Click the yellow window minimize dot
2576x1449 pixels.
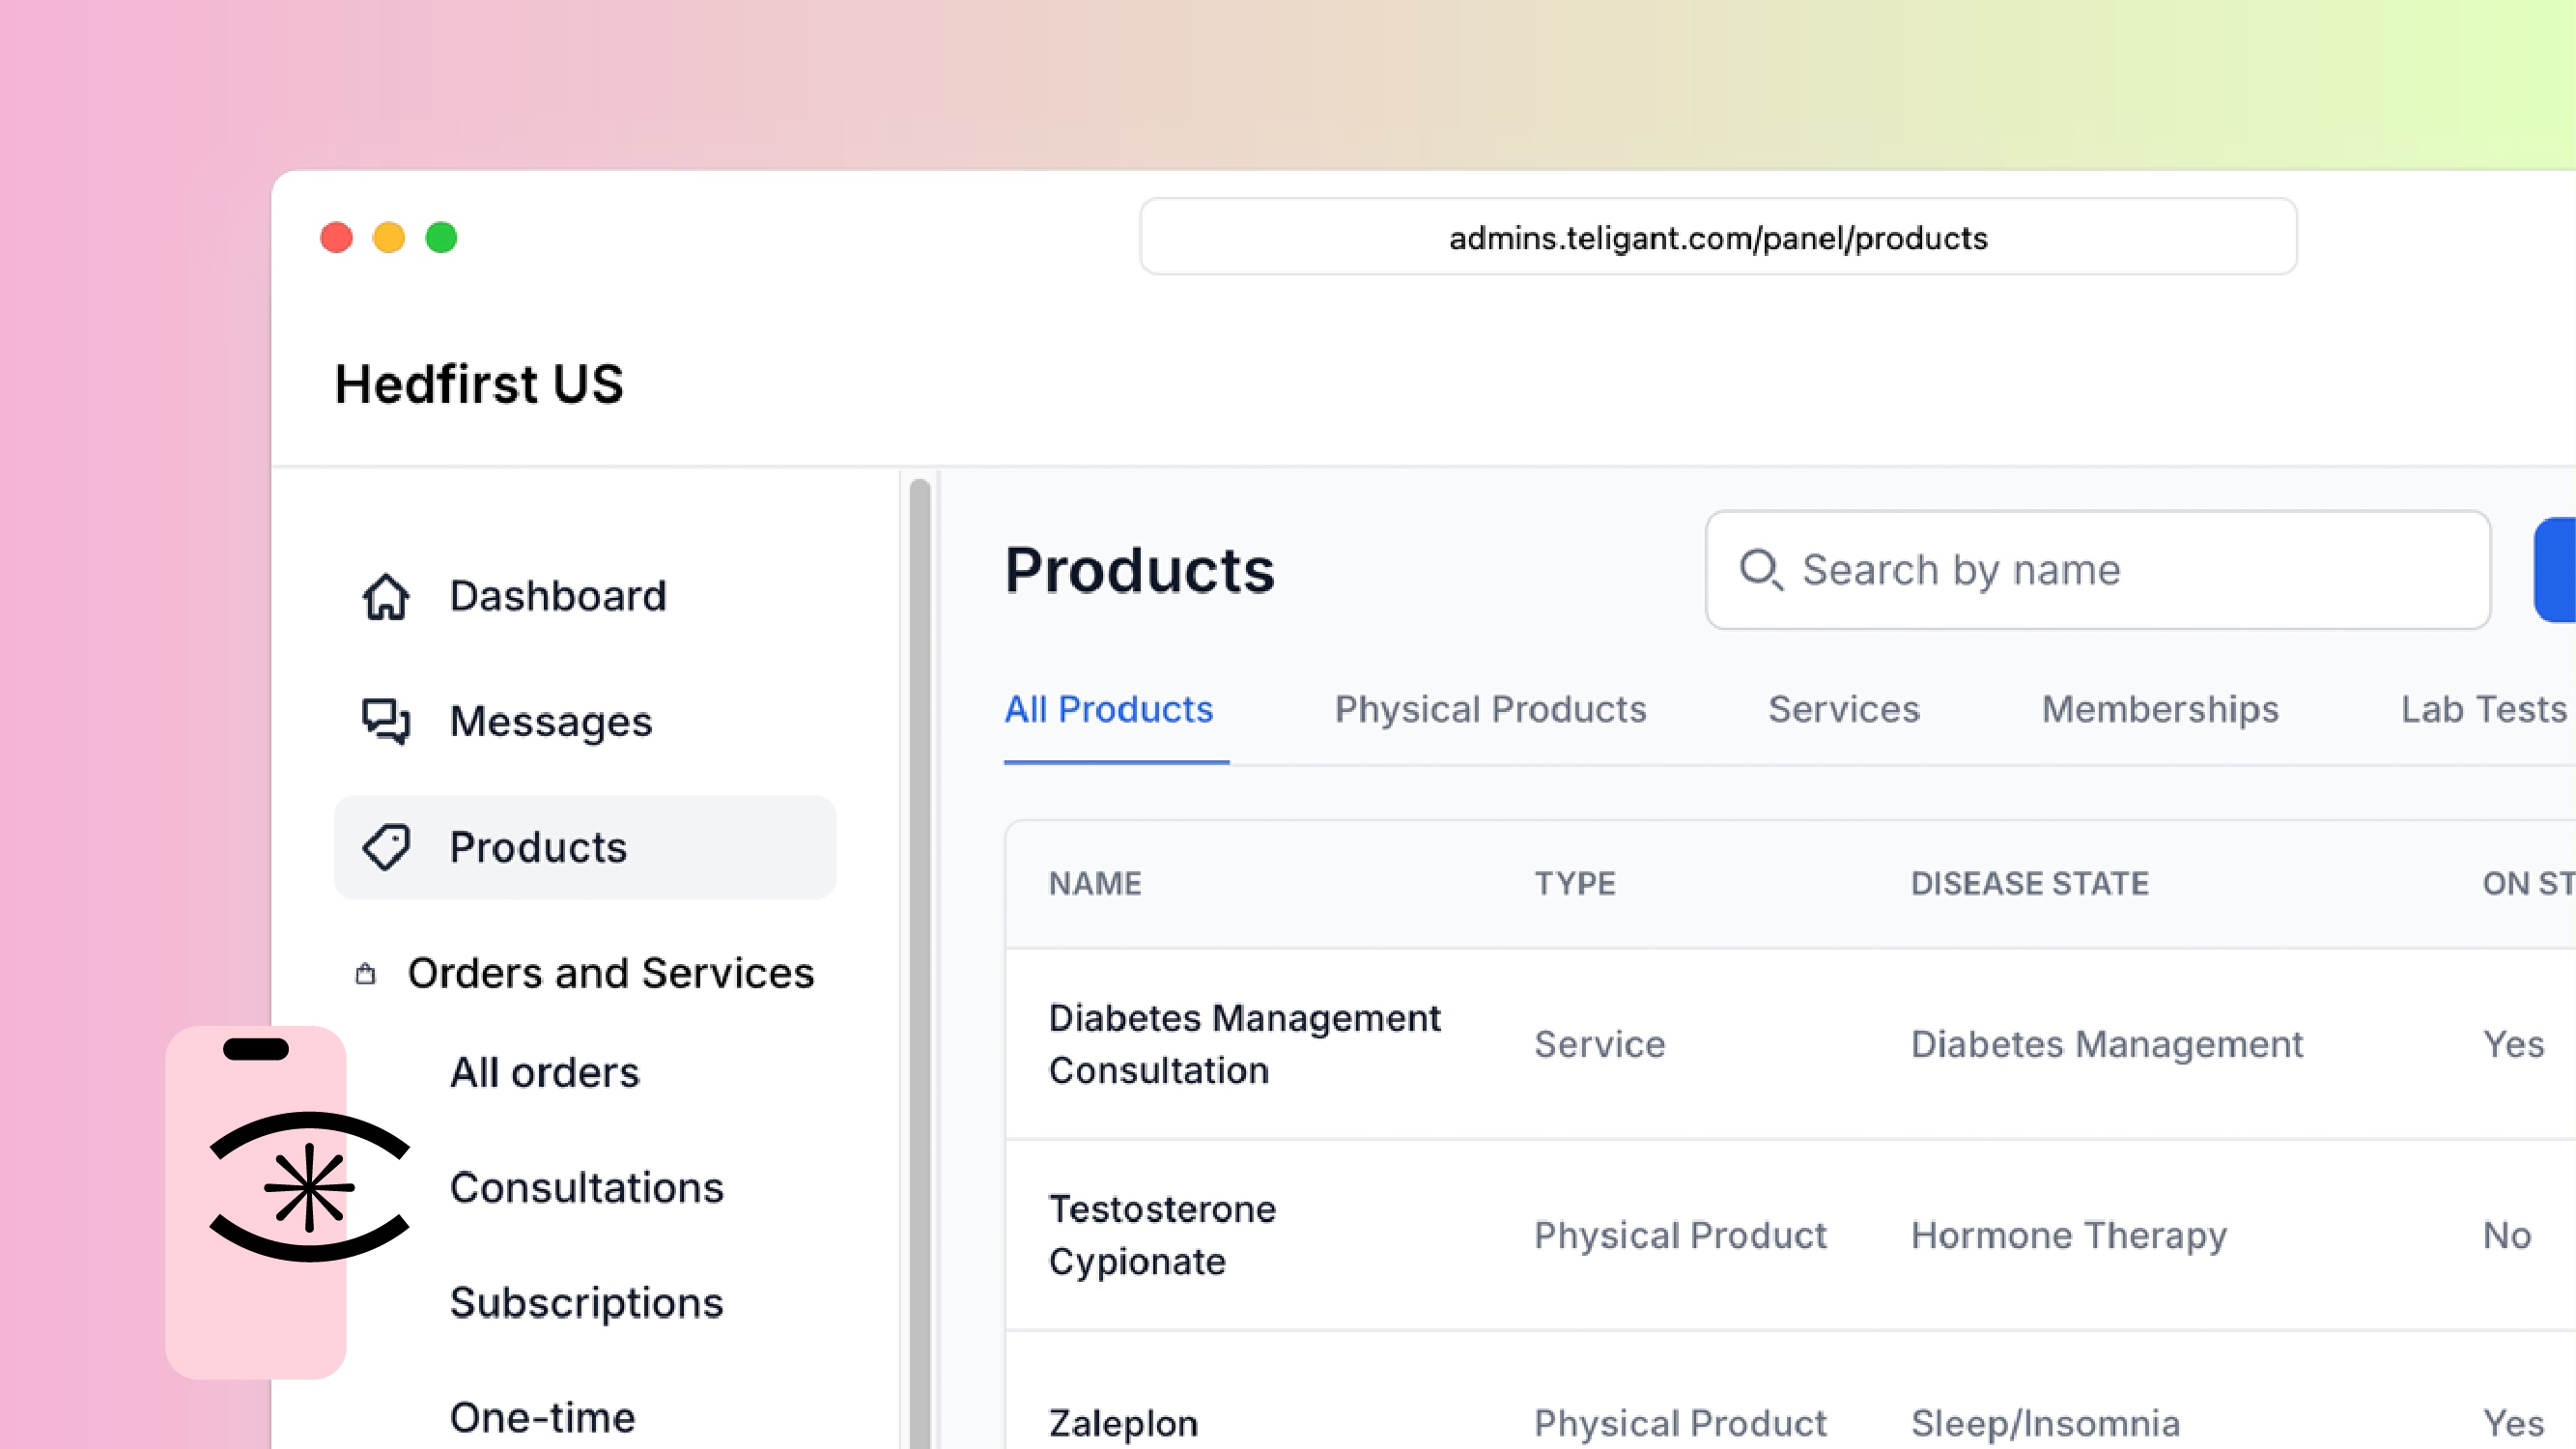tap(389, 238)
